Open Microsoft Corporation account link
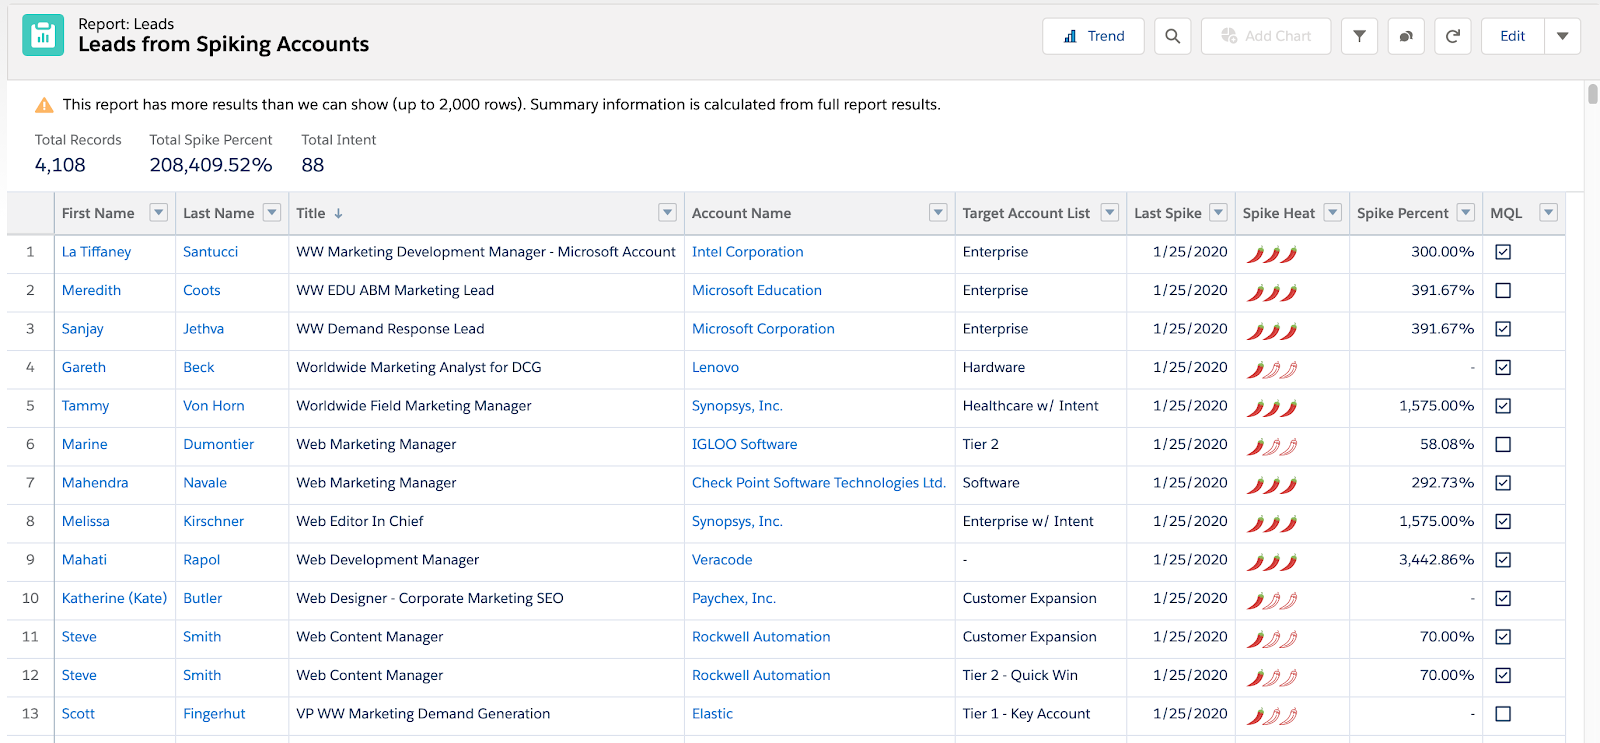1600x743 pixels. 763,329
